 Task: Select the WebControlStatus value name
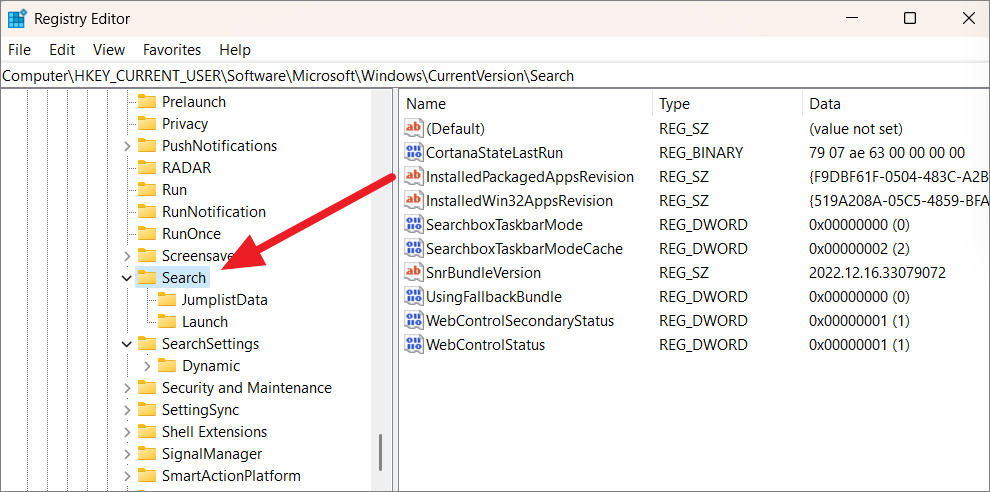coord(486,345)
